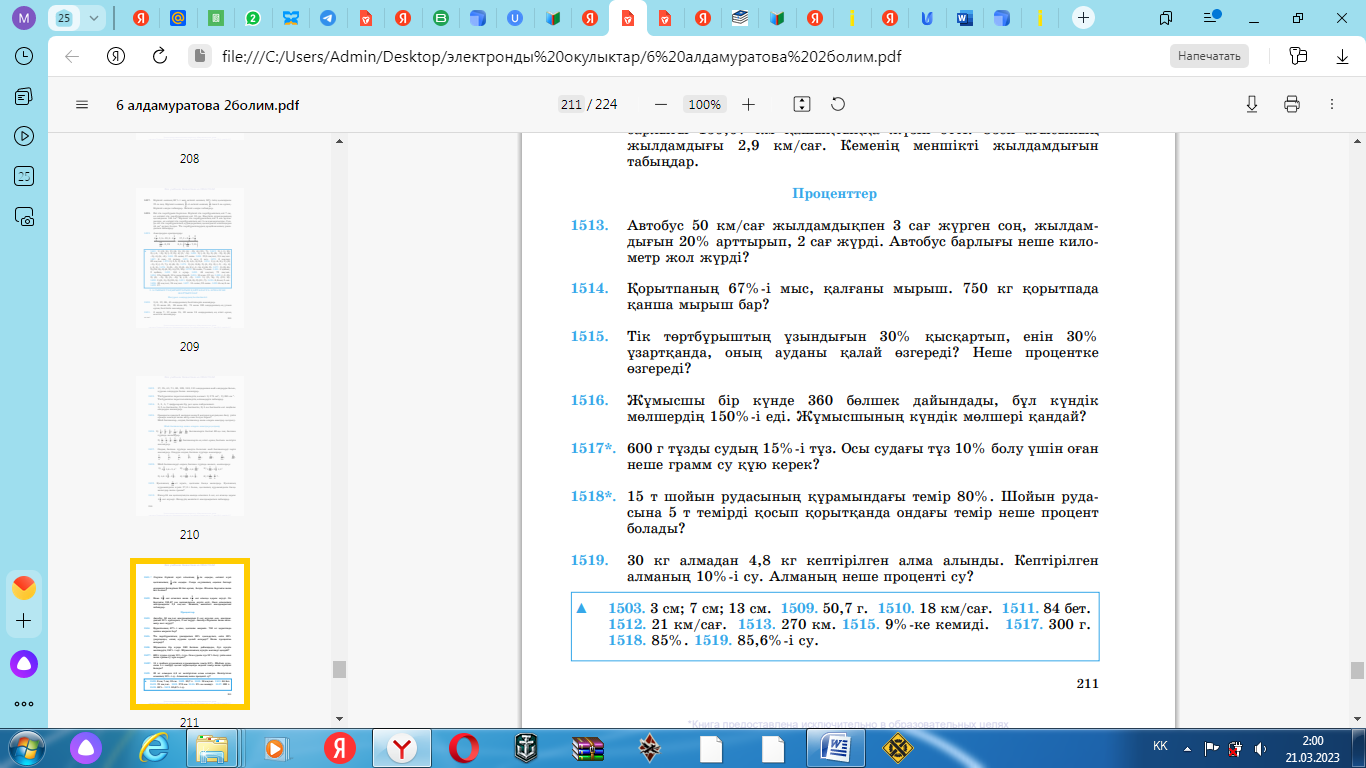Select the highlighted page 211 thumbnail

point(189,634)
